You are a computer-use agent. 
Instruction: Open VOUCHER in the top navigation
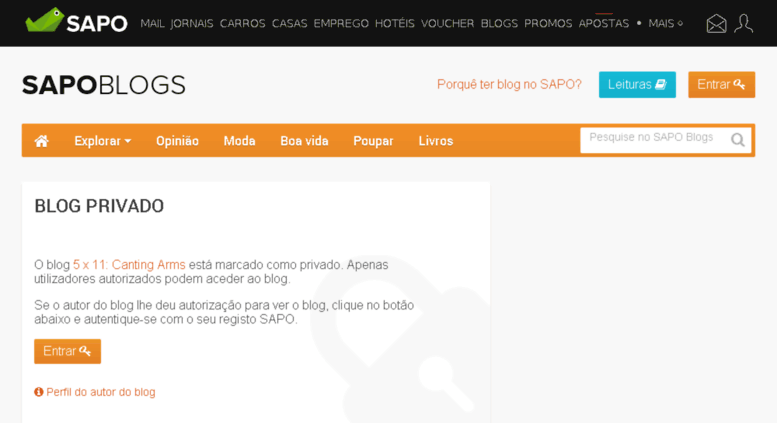(447, 23)
